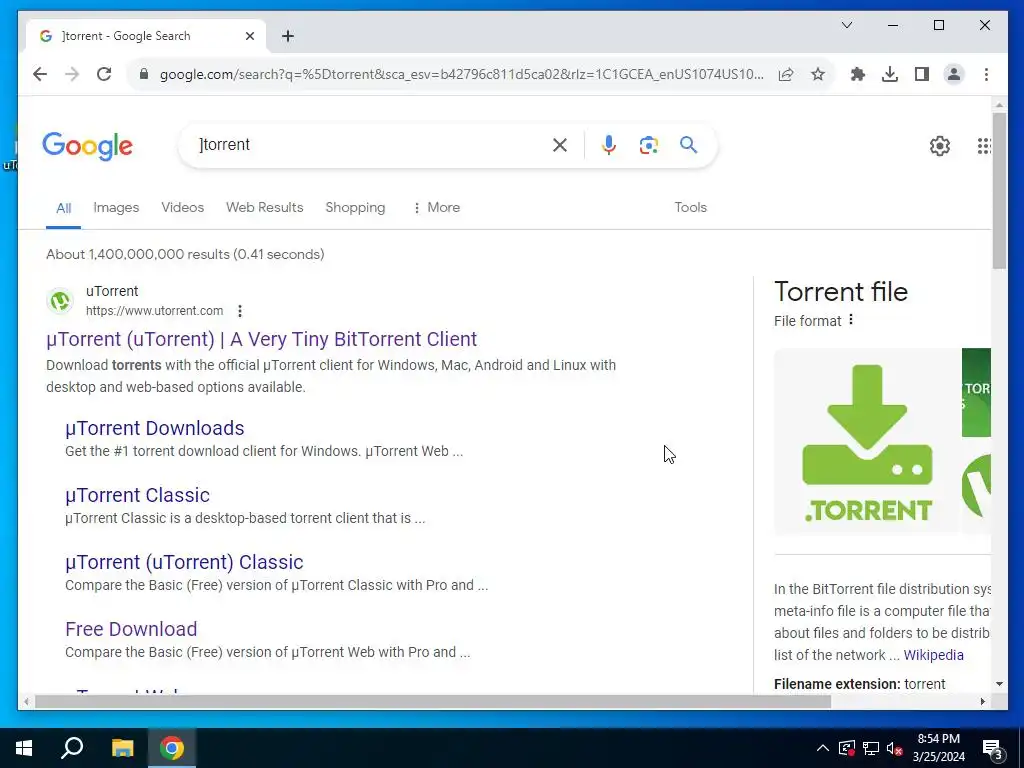Click the results count text

coord(185,254)
